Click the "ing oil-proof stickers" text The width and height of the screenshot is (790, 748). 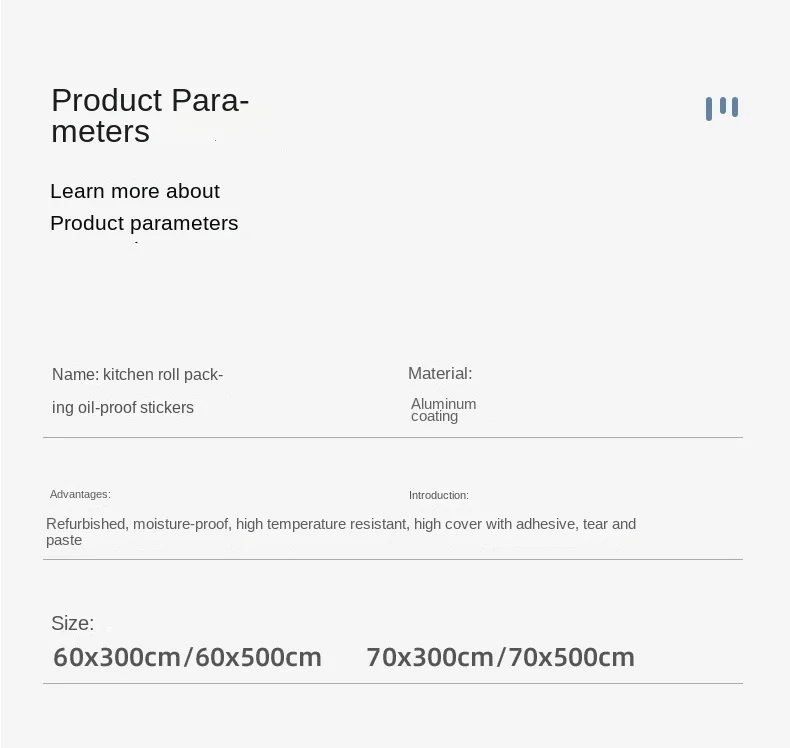coord(123,407)
